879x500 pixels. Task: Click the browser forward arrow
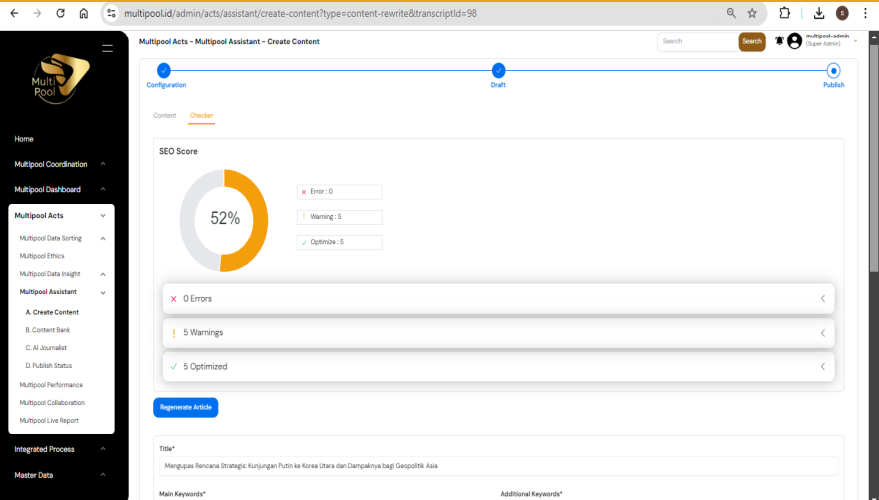pyautogui.click(x=37, y=13)
